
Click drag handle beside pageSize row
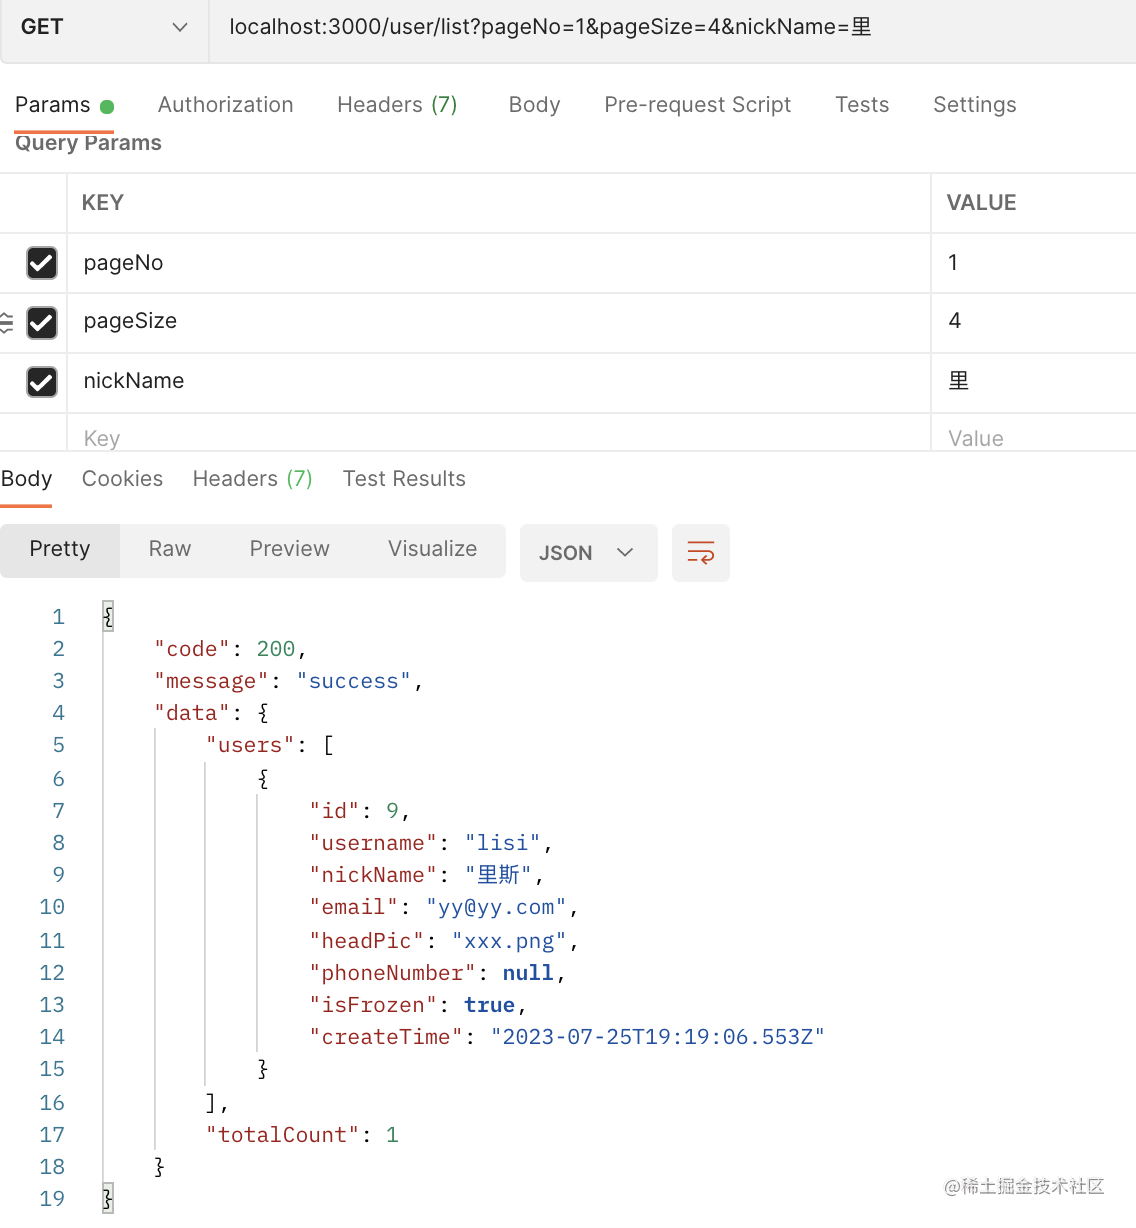[7, 322]
